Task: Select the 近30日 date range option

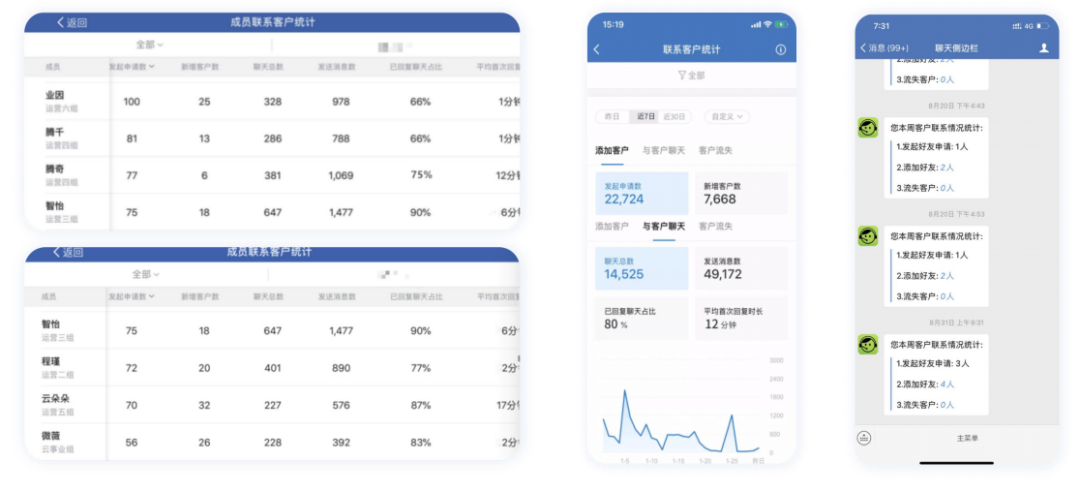Action: (675, 117)
